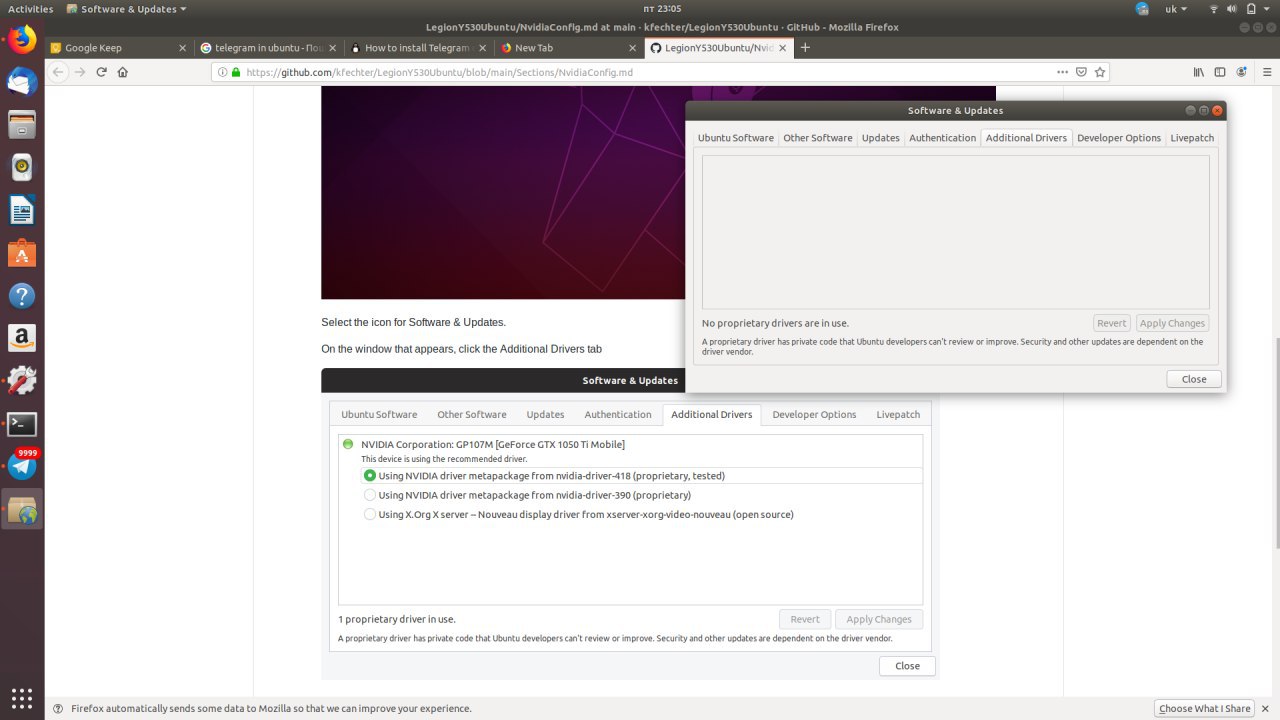Open page actions three-dot menu in URL bar

1062,72
